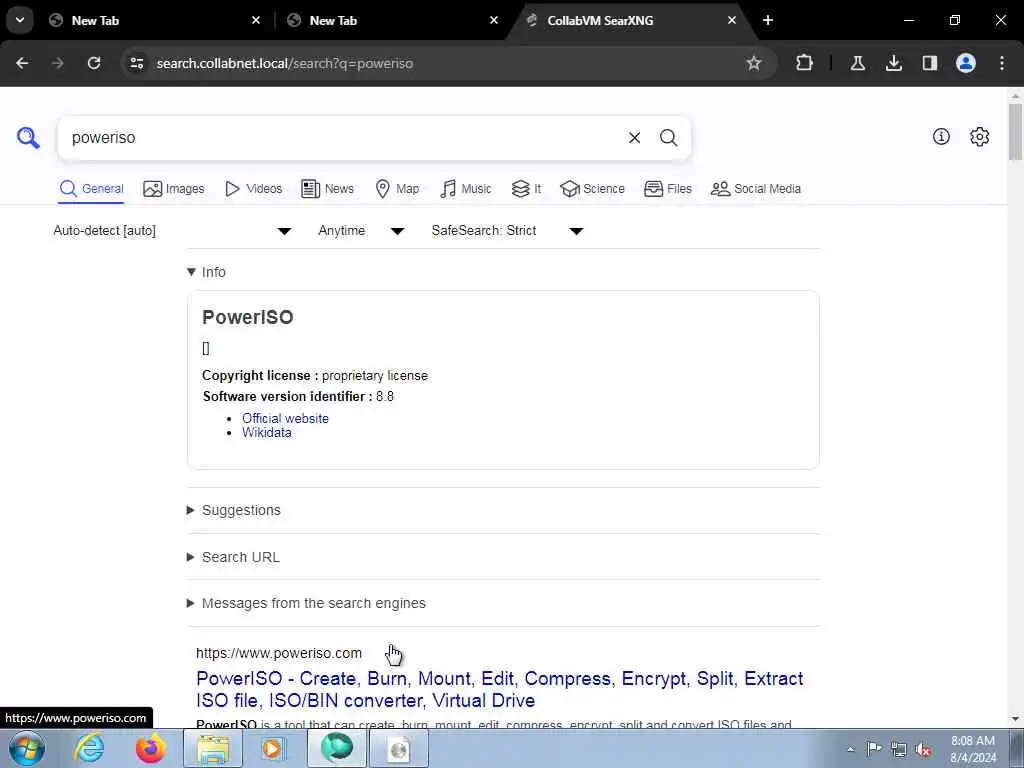Open the Anytime time range dropdown
This screenshot has height=768, width=1024.
(360, 231)
